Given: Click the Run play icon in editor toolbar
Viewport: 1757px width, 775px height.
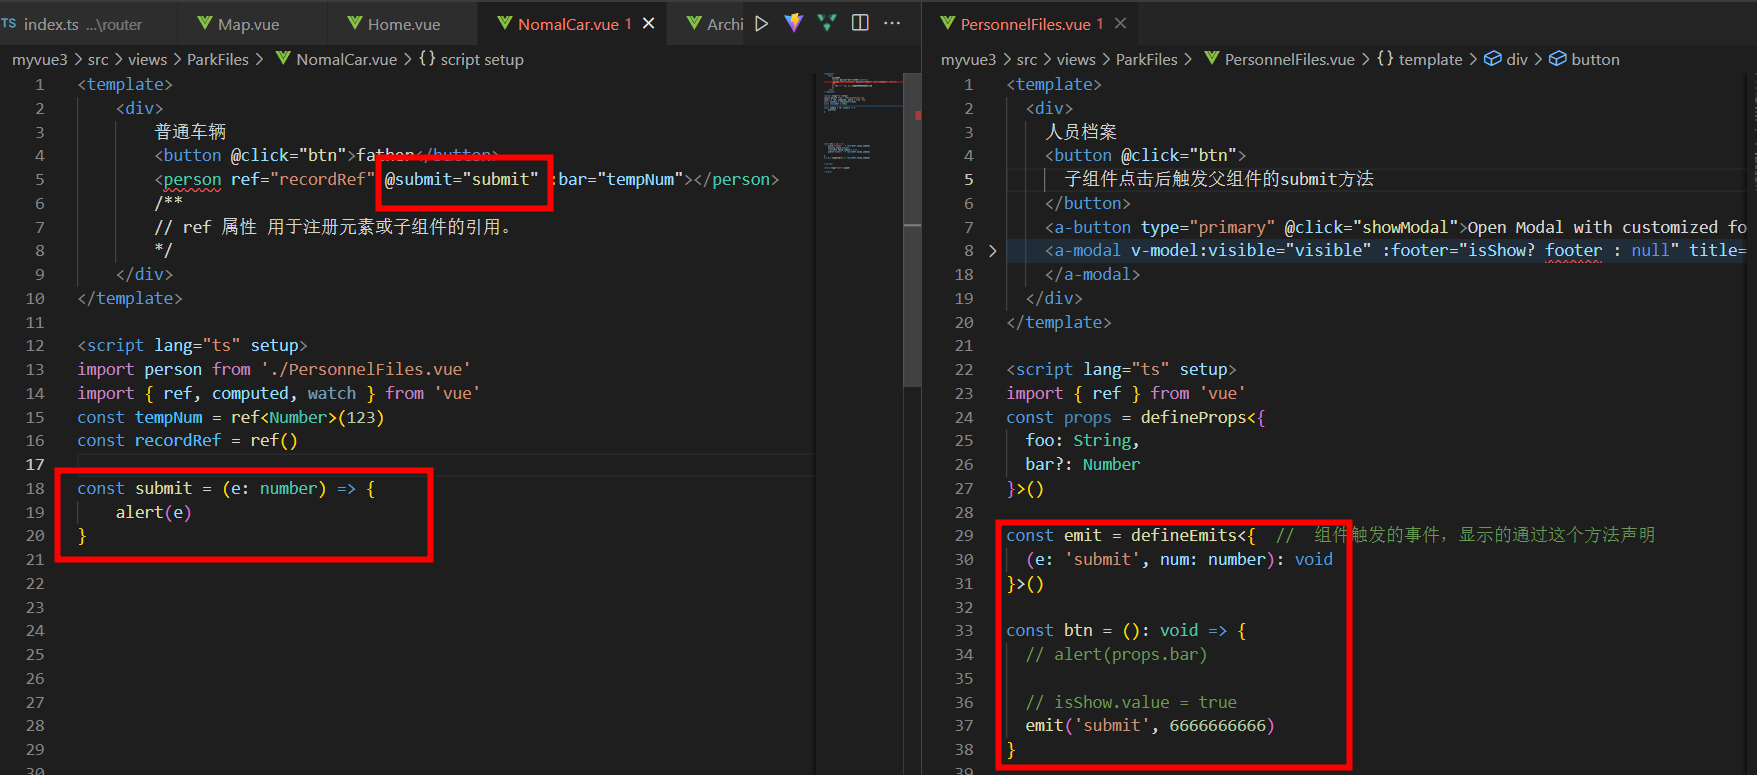Looking at the screenshot, I should click(762, 23).
